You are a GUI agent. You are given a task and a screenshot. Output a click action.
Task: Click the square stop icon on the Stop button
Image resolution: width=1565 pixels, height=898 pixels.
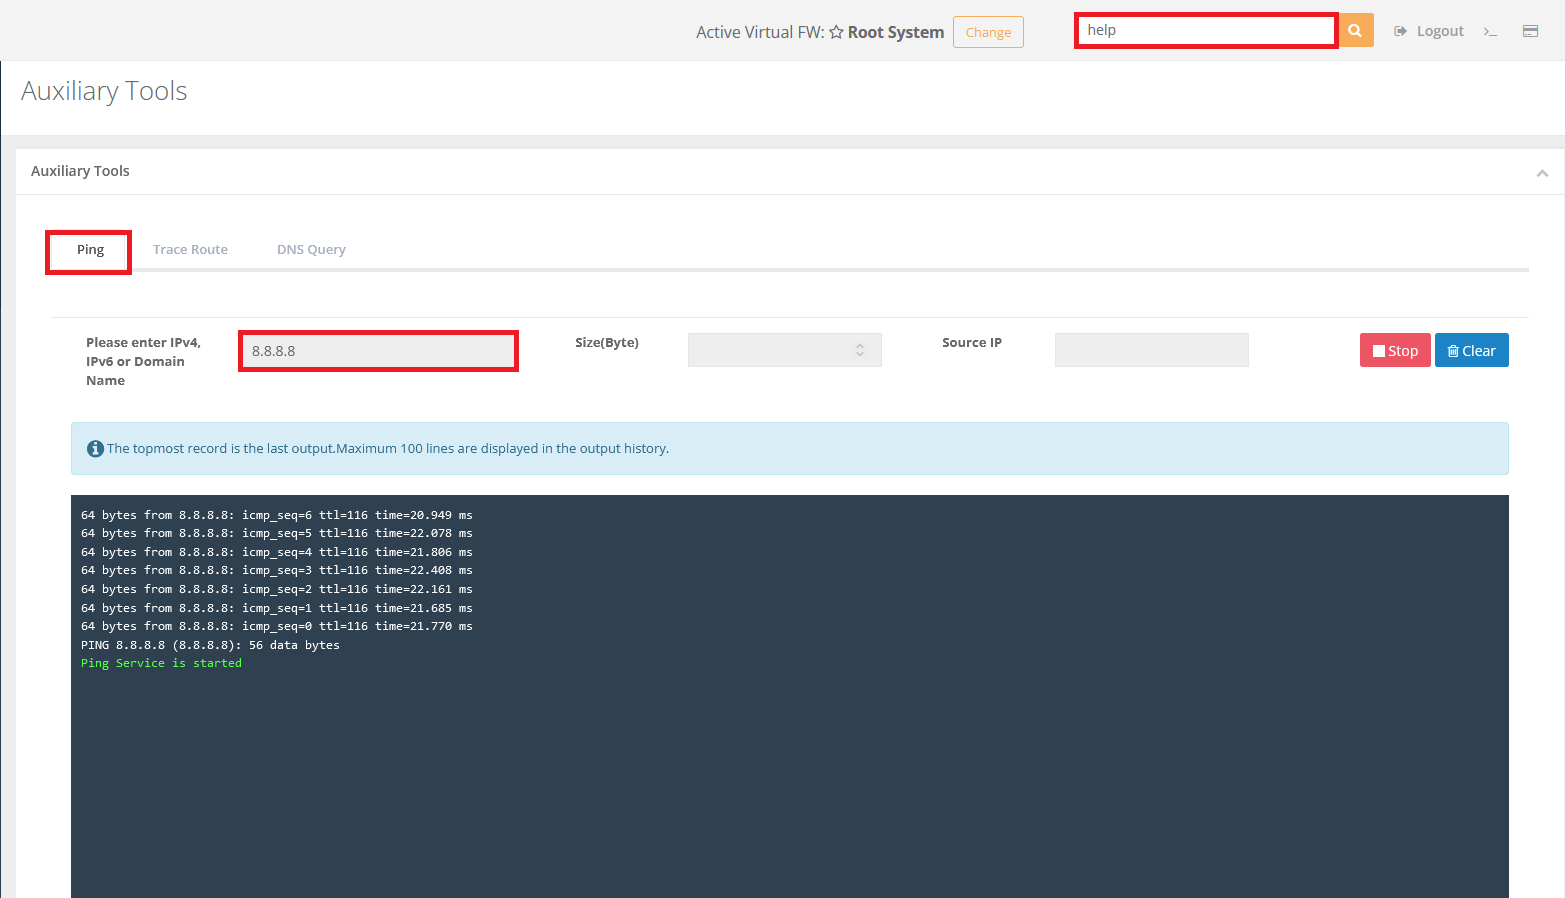tap(1379, 351)
